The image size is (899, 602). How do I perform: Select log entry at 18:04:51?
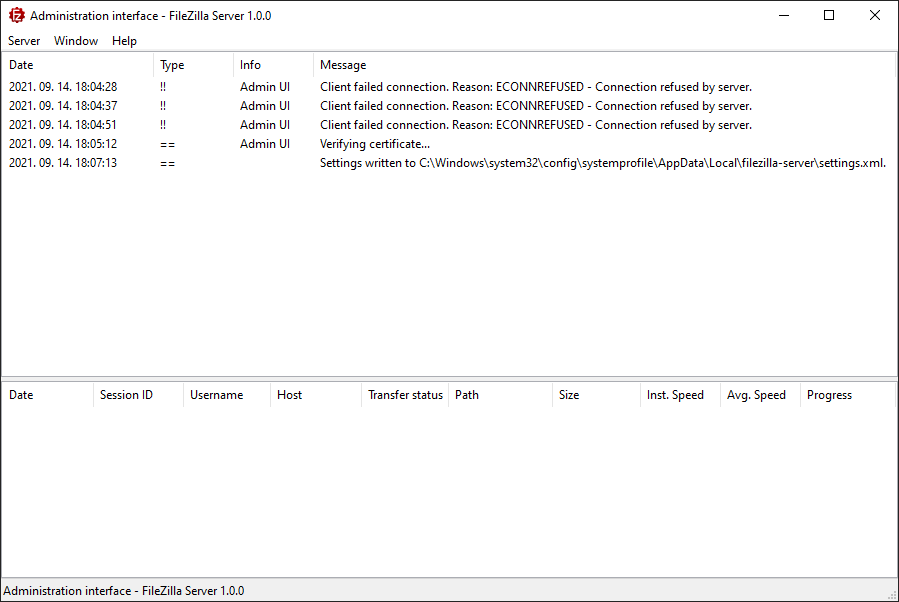point(449,124)
